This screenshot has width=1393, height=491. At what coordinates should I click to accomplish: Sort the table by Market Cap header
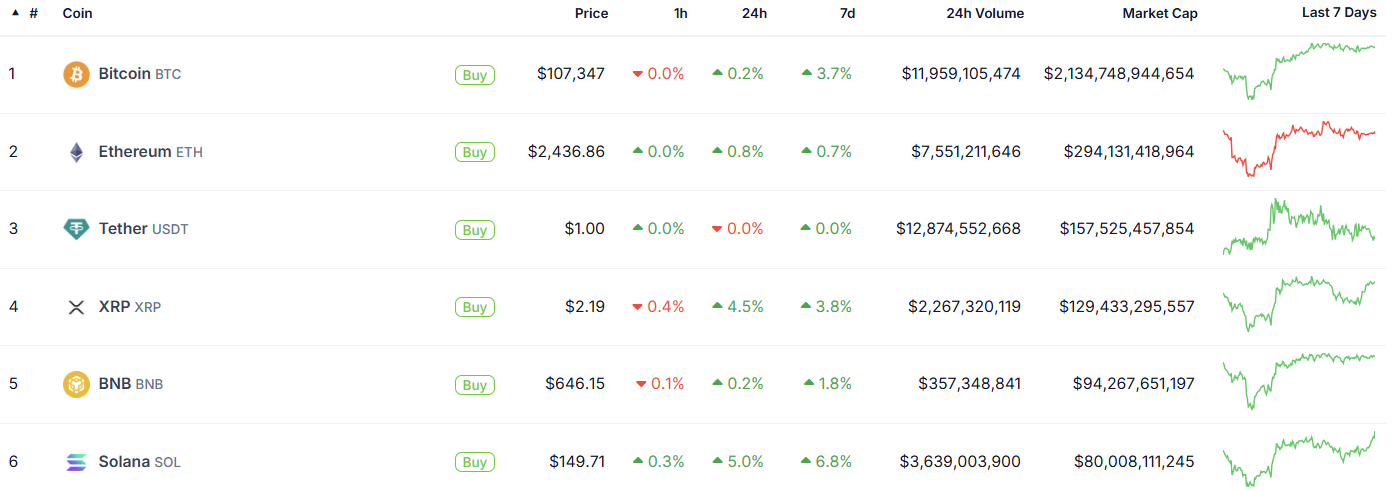click(x=1159, y=13)
